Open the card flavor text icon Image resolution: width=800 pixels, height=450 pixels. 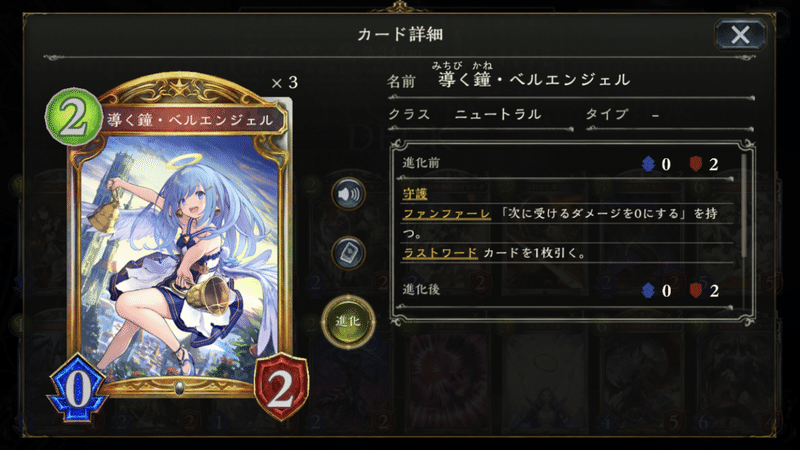click(x=348, y=253)
